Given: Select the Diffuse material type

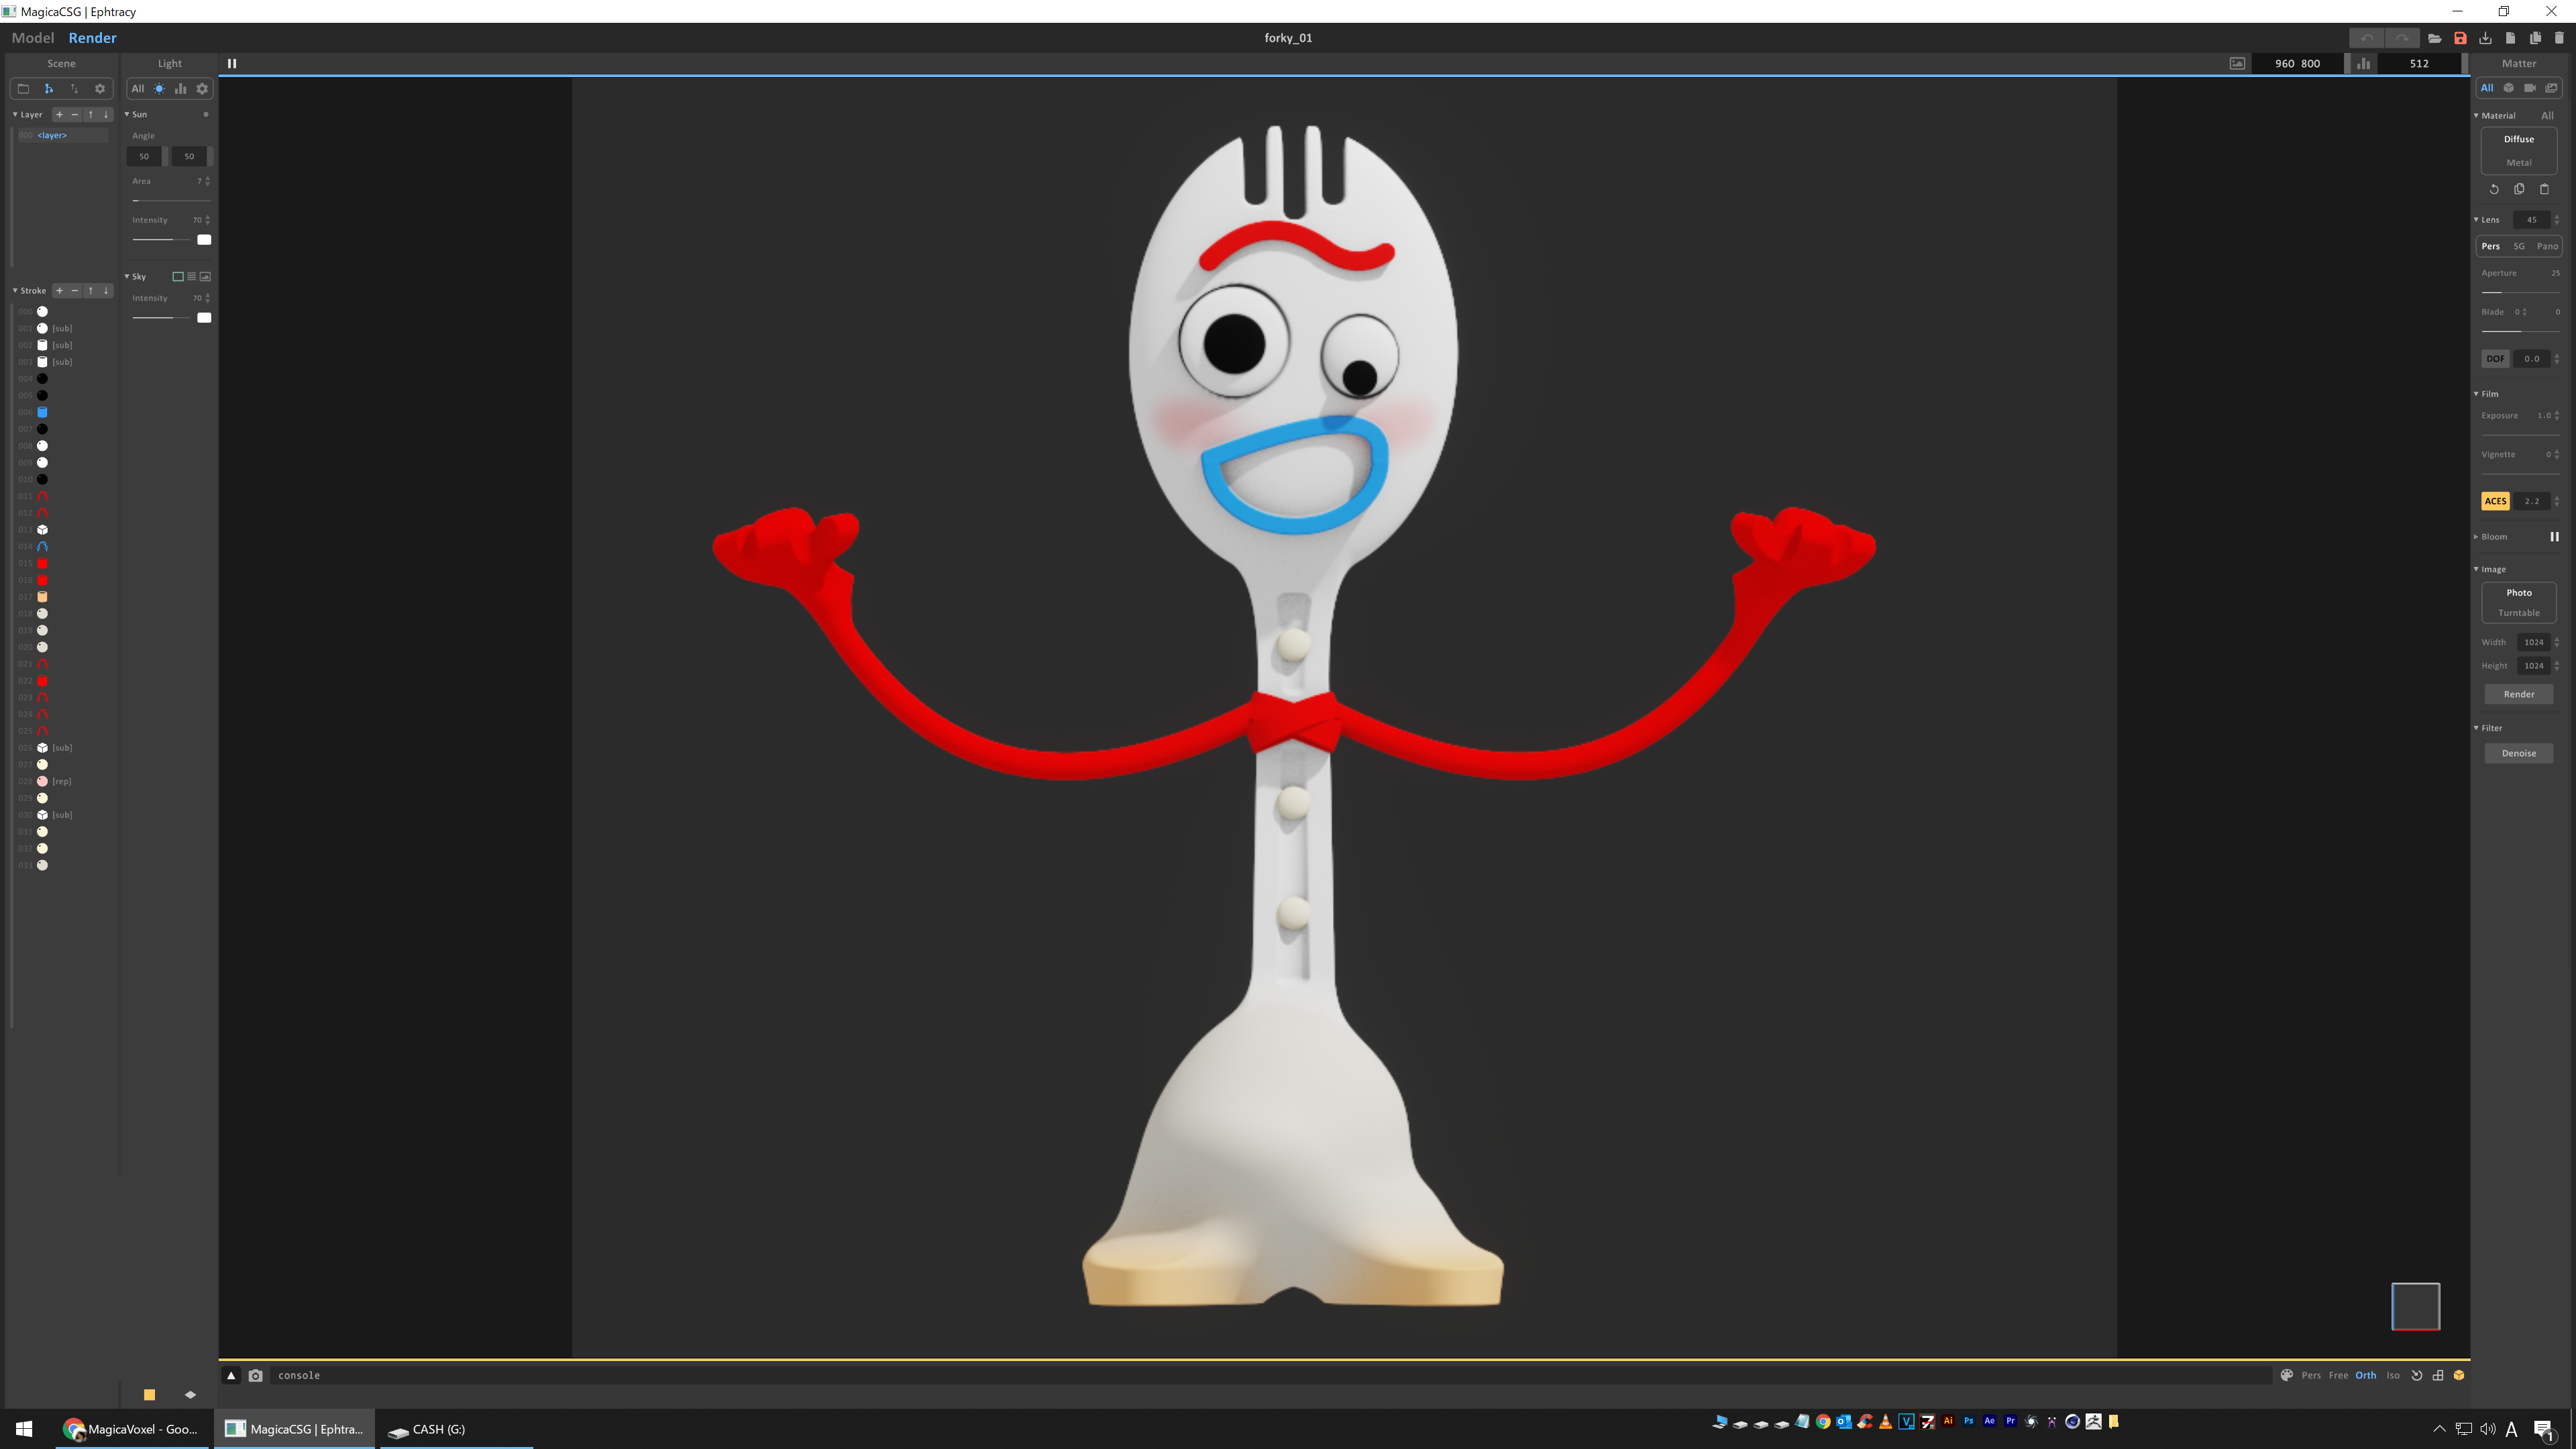Looking at the screenshot, I should [2519, 139].
